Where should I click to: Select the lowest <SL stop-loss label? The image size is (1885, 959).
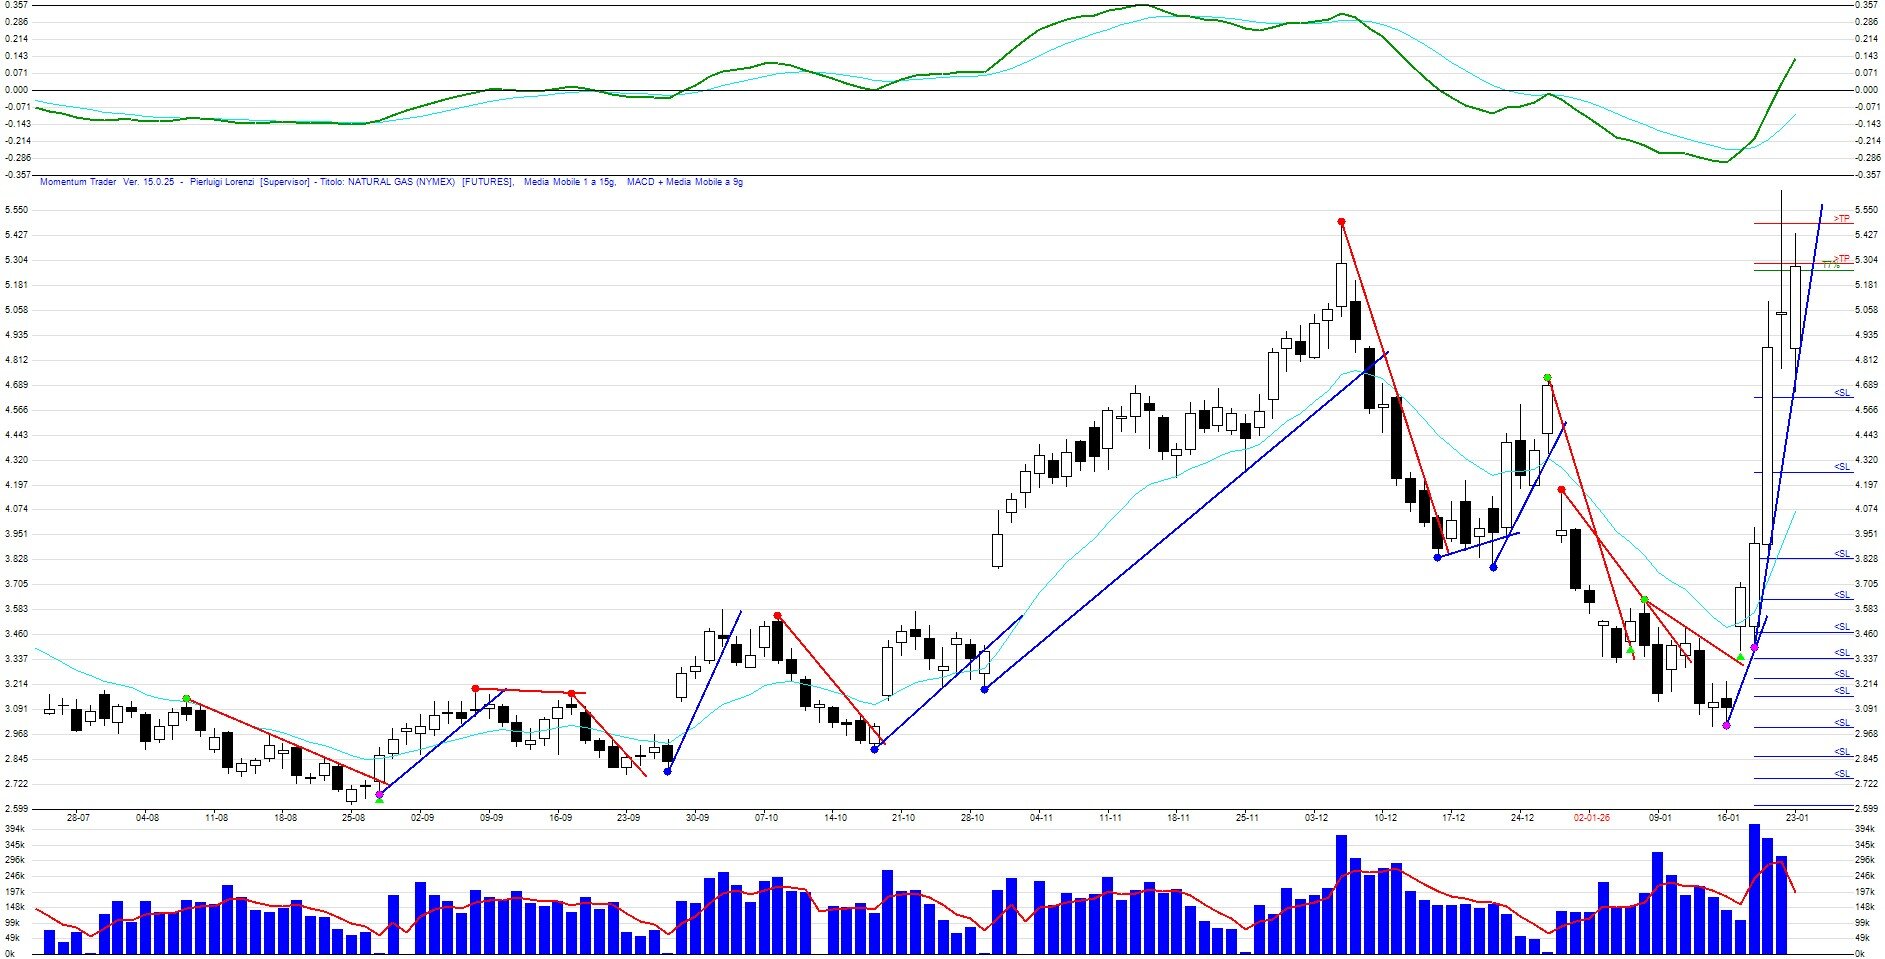[x=1842, y=774]
